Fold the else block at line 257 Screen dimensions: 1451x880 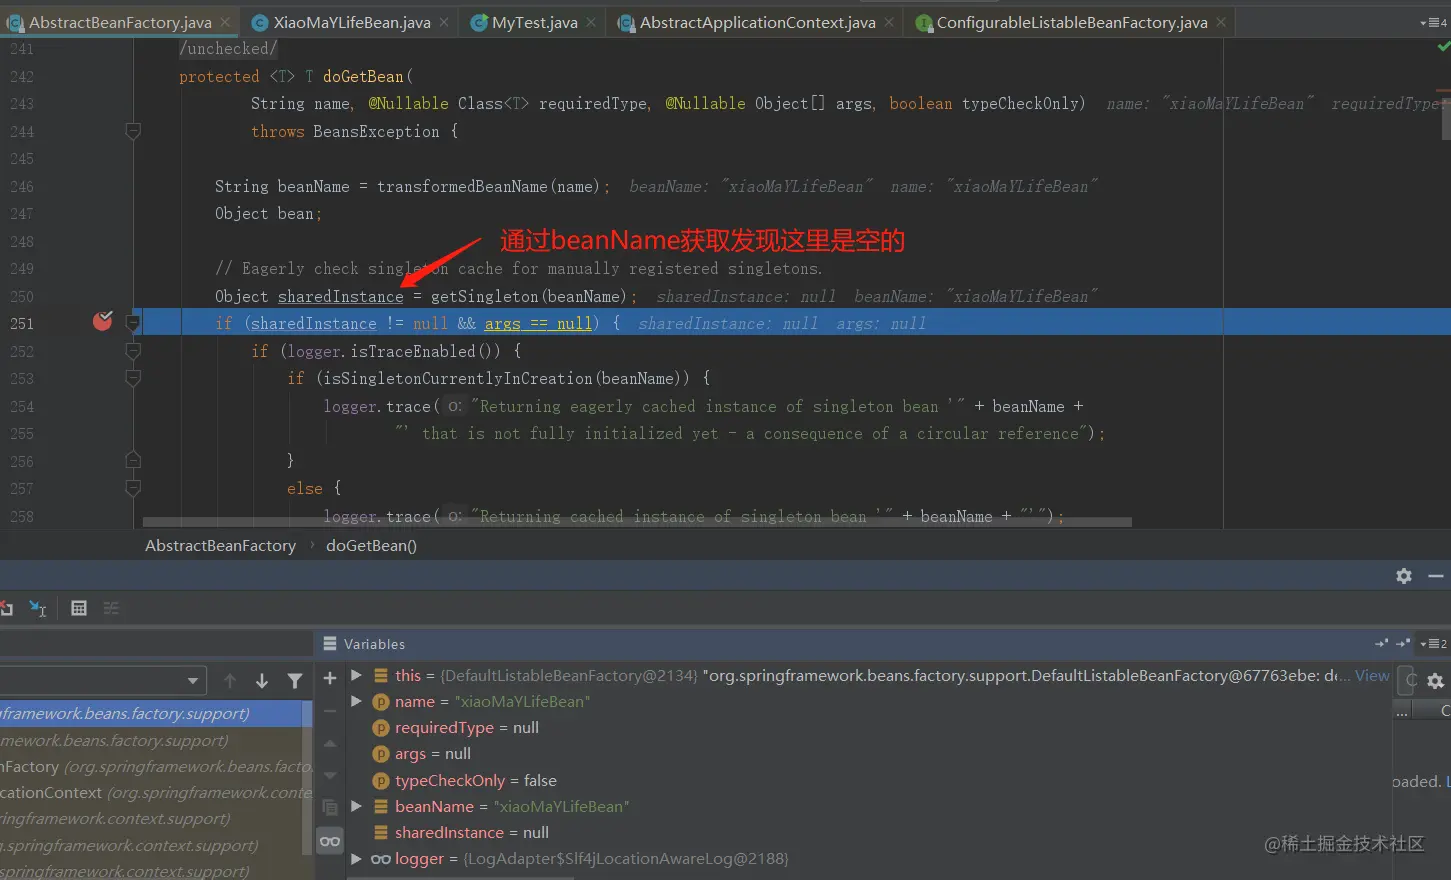point(133,488)
